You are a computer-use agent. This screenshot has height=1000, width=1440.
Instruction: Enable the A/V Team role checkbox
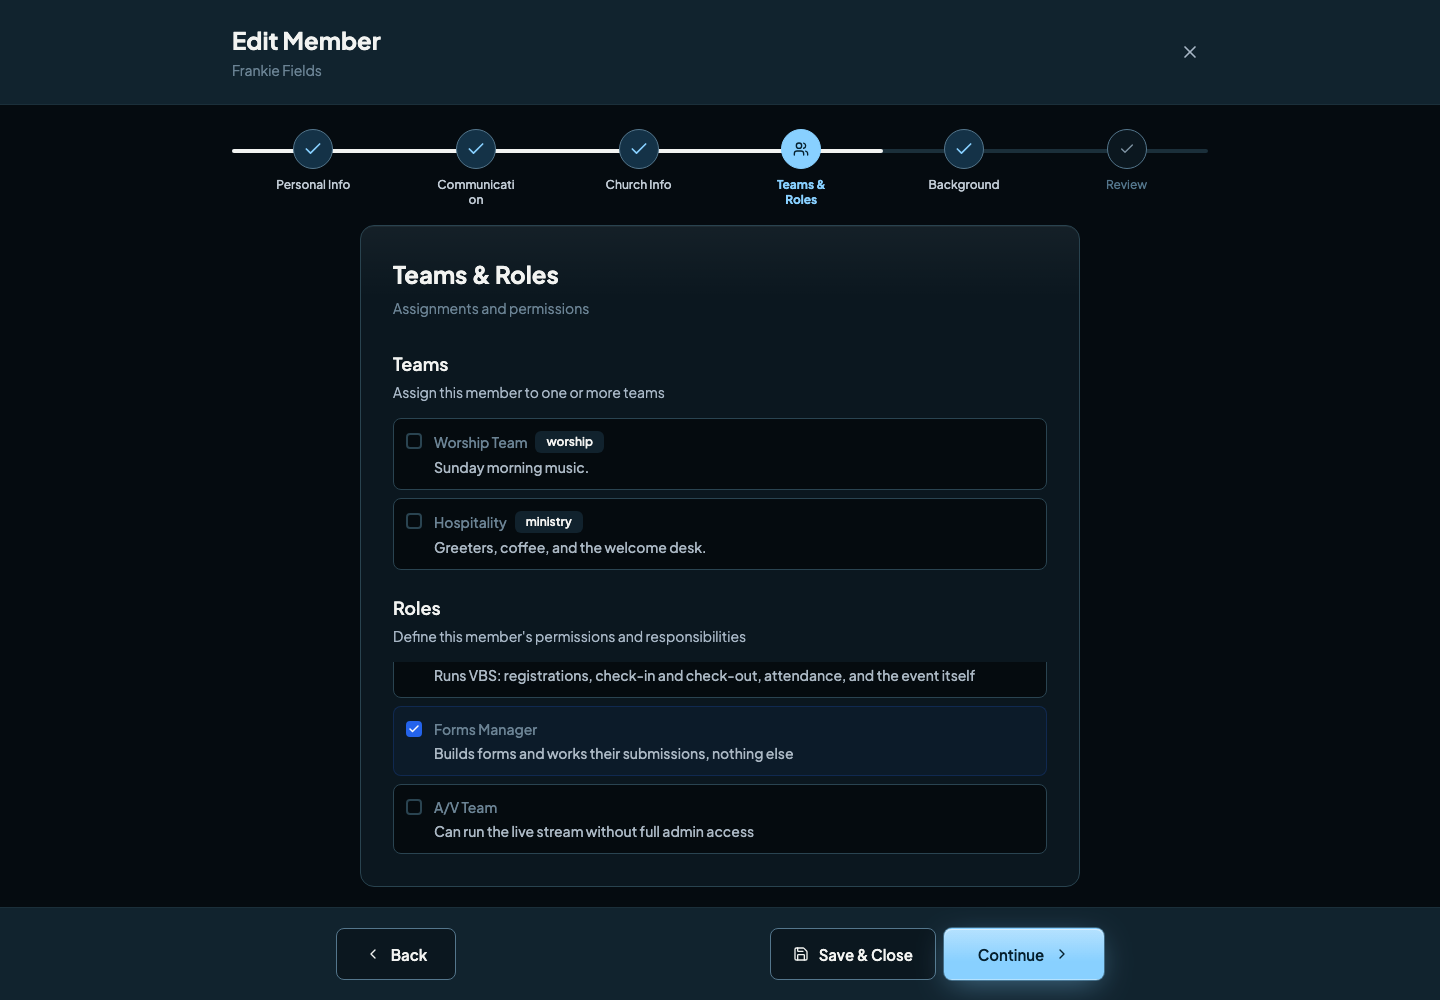point(414,807)
